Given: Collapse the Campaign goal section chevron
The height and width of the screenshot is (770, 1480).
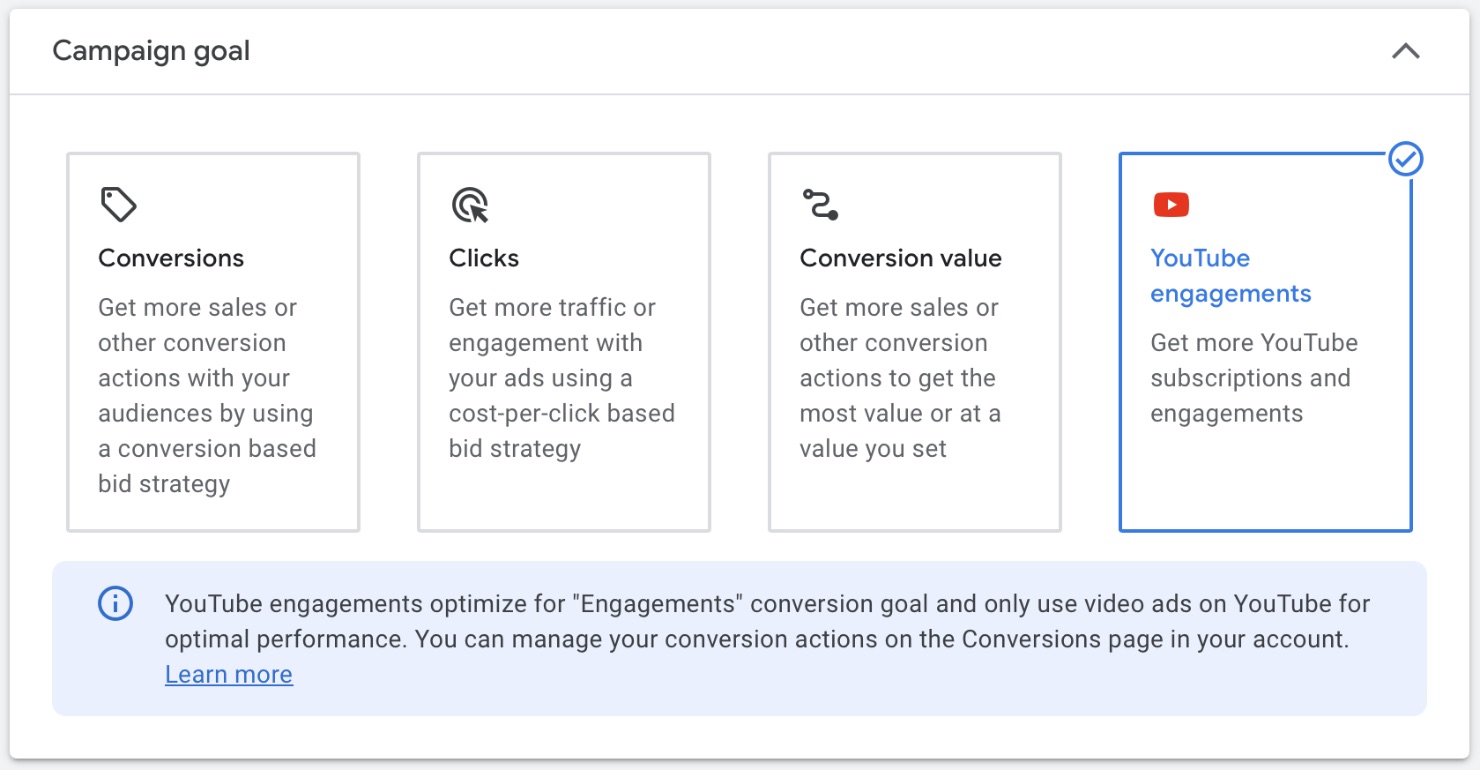Looking at the screenshot, I should point(1405,51).
